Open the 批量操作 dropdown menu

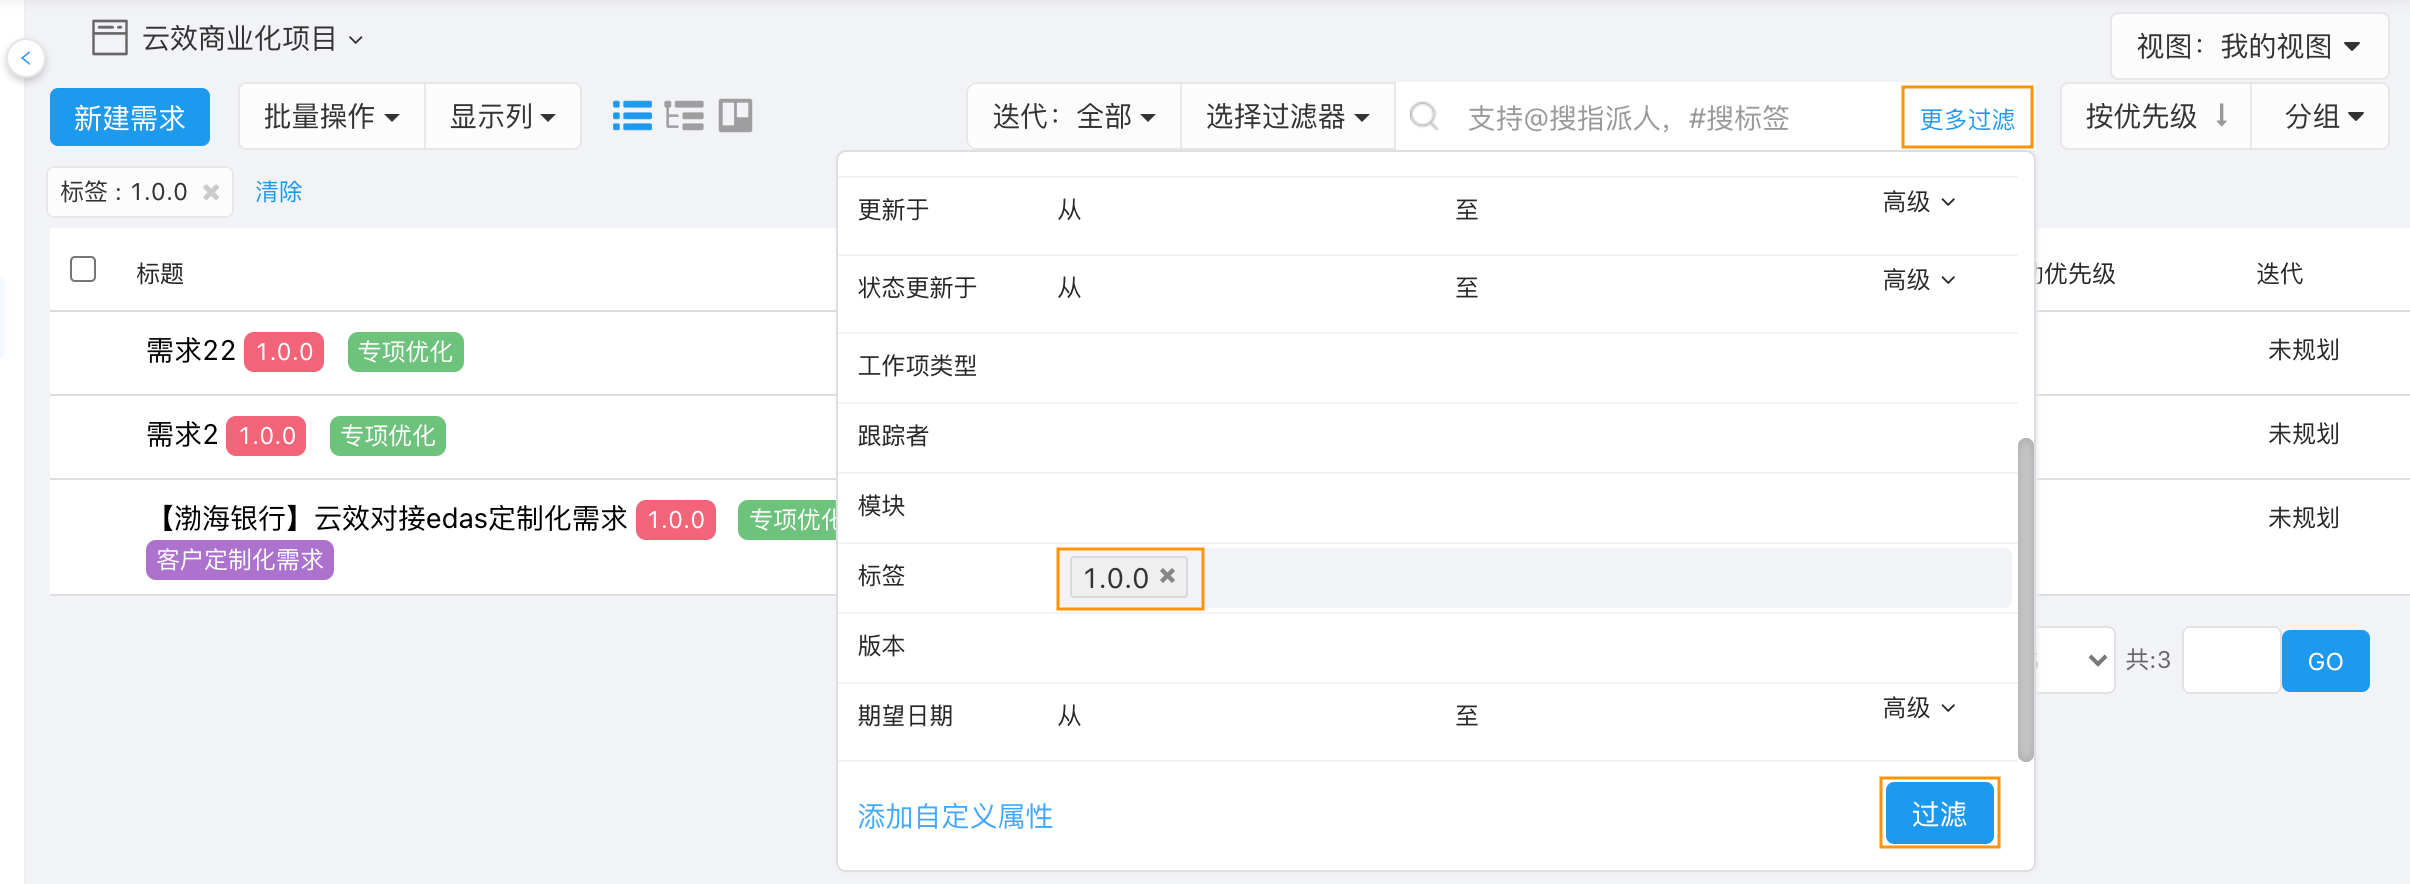point(331,117)
